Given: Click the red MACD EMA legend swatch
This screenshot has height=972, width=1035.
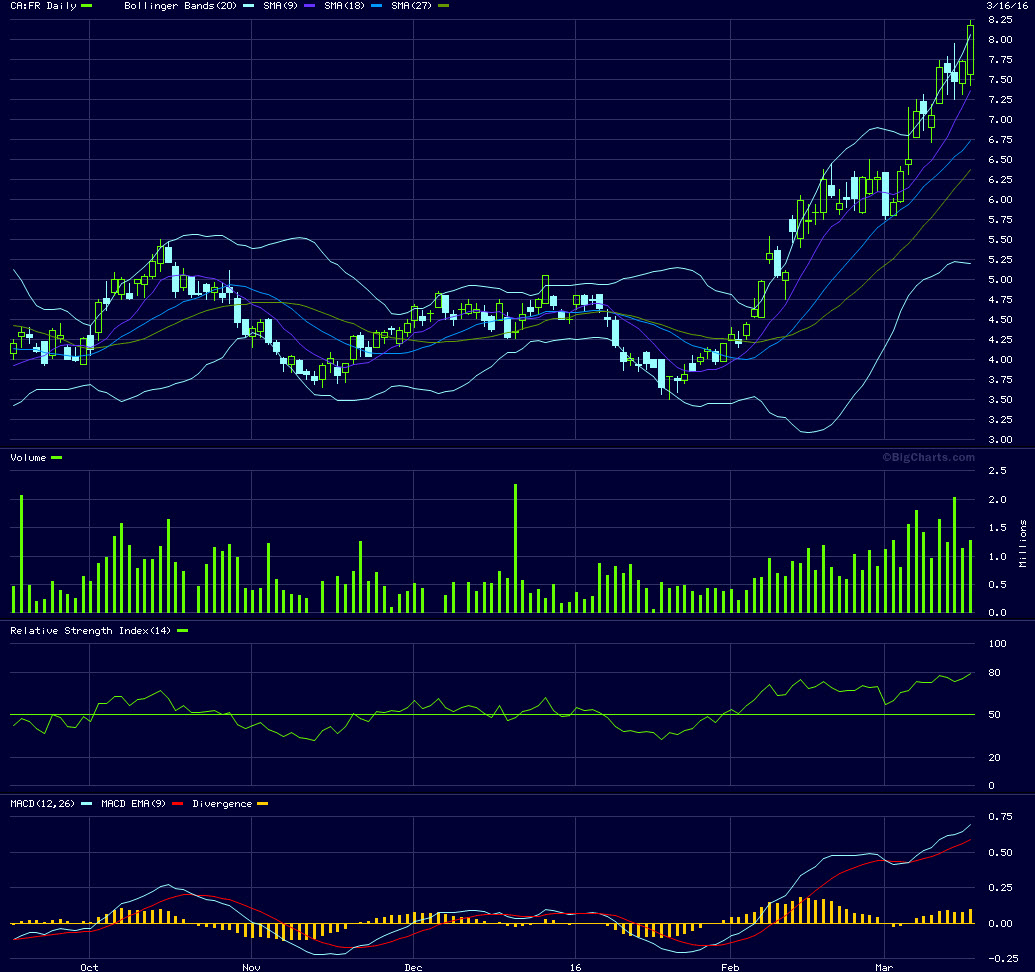Looking at the screenshot, I should [178, 804].
